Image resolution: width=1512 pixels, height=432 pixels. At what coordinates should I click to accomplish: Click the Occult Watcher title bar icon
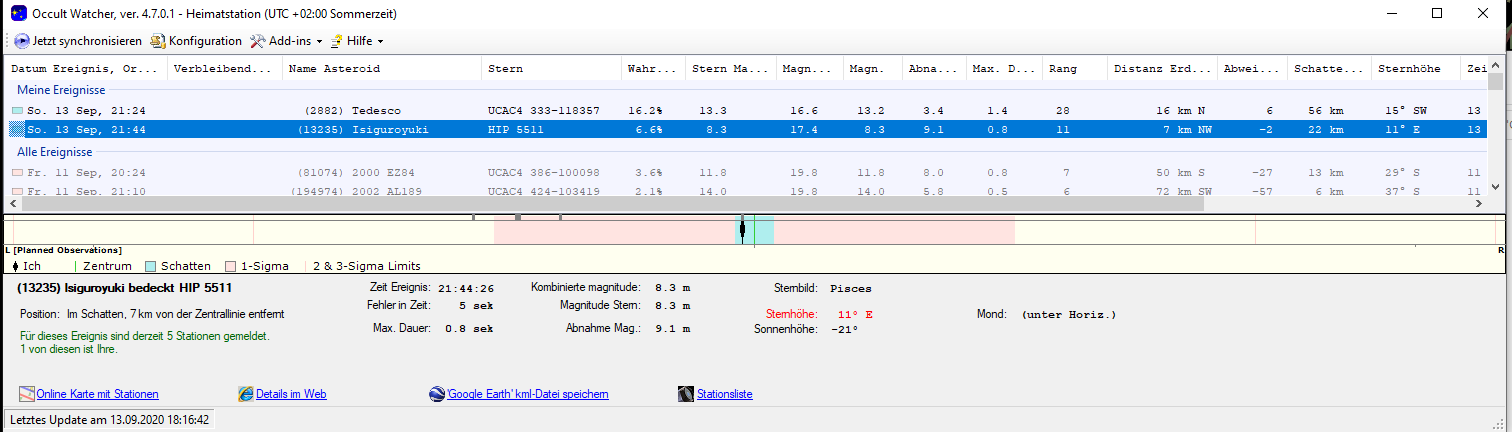tap(18, 13)
